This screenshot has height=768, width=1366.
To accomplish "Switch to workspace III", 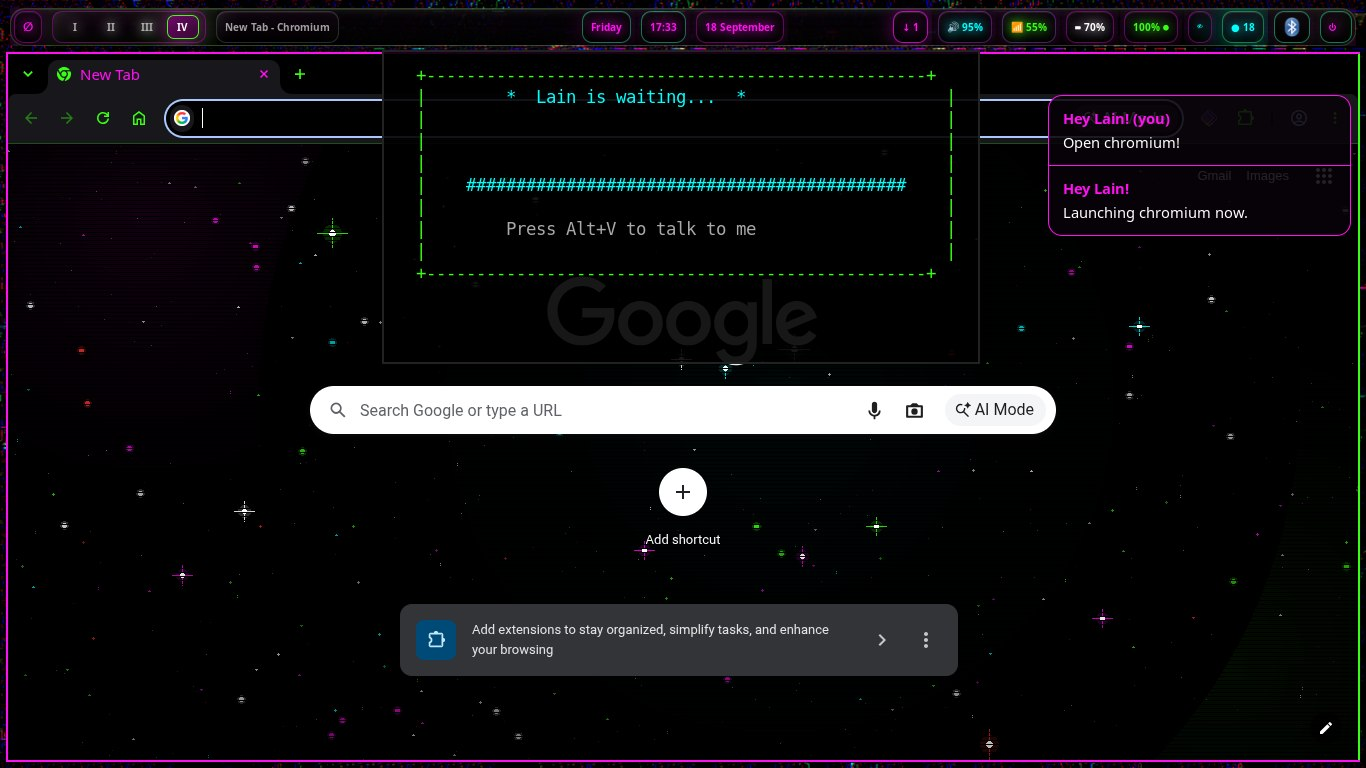I will (x=147, y=27).
